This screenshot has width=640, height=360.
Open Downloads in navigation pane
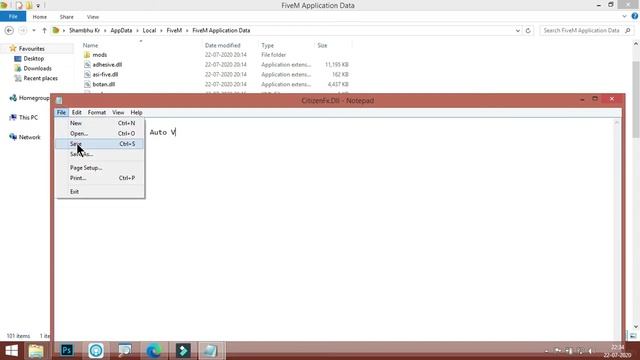tap(37, 68)
